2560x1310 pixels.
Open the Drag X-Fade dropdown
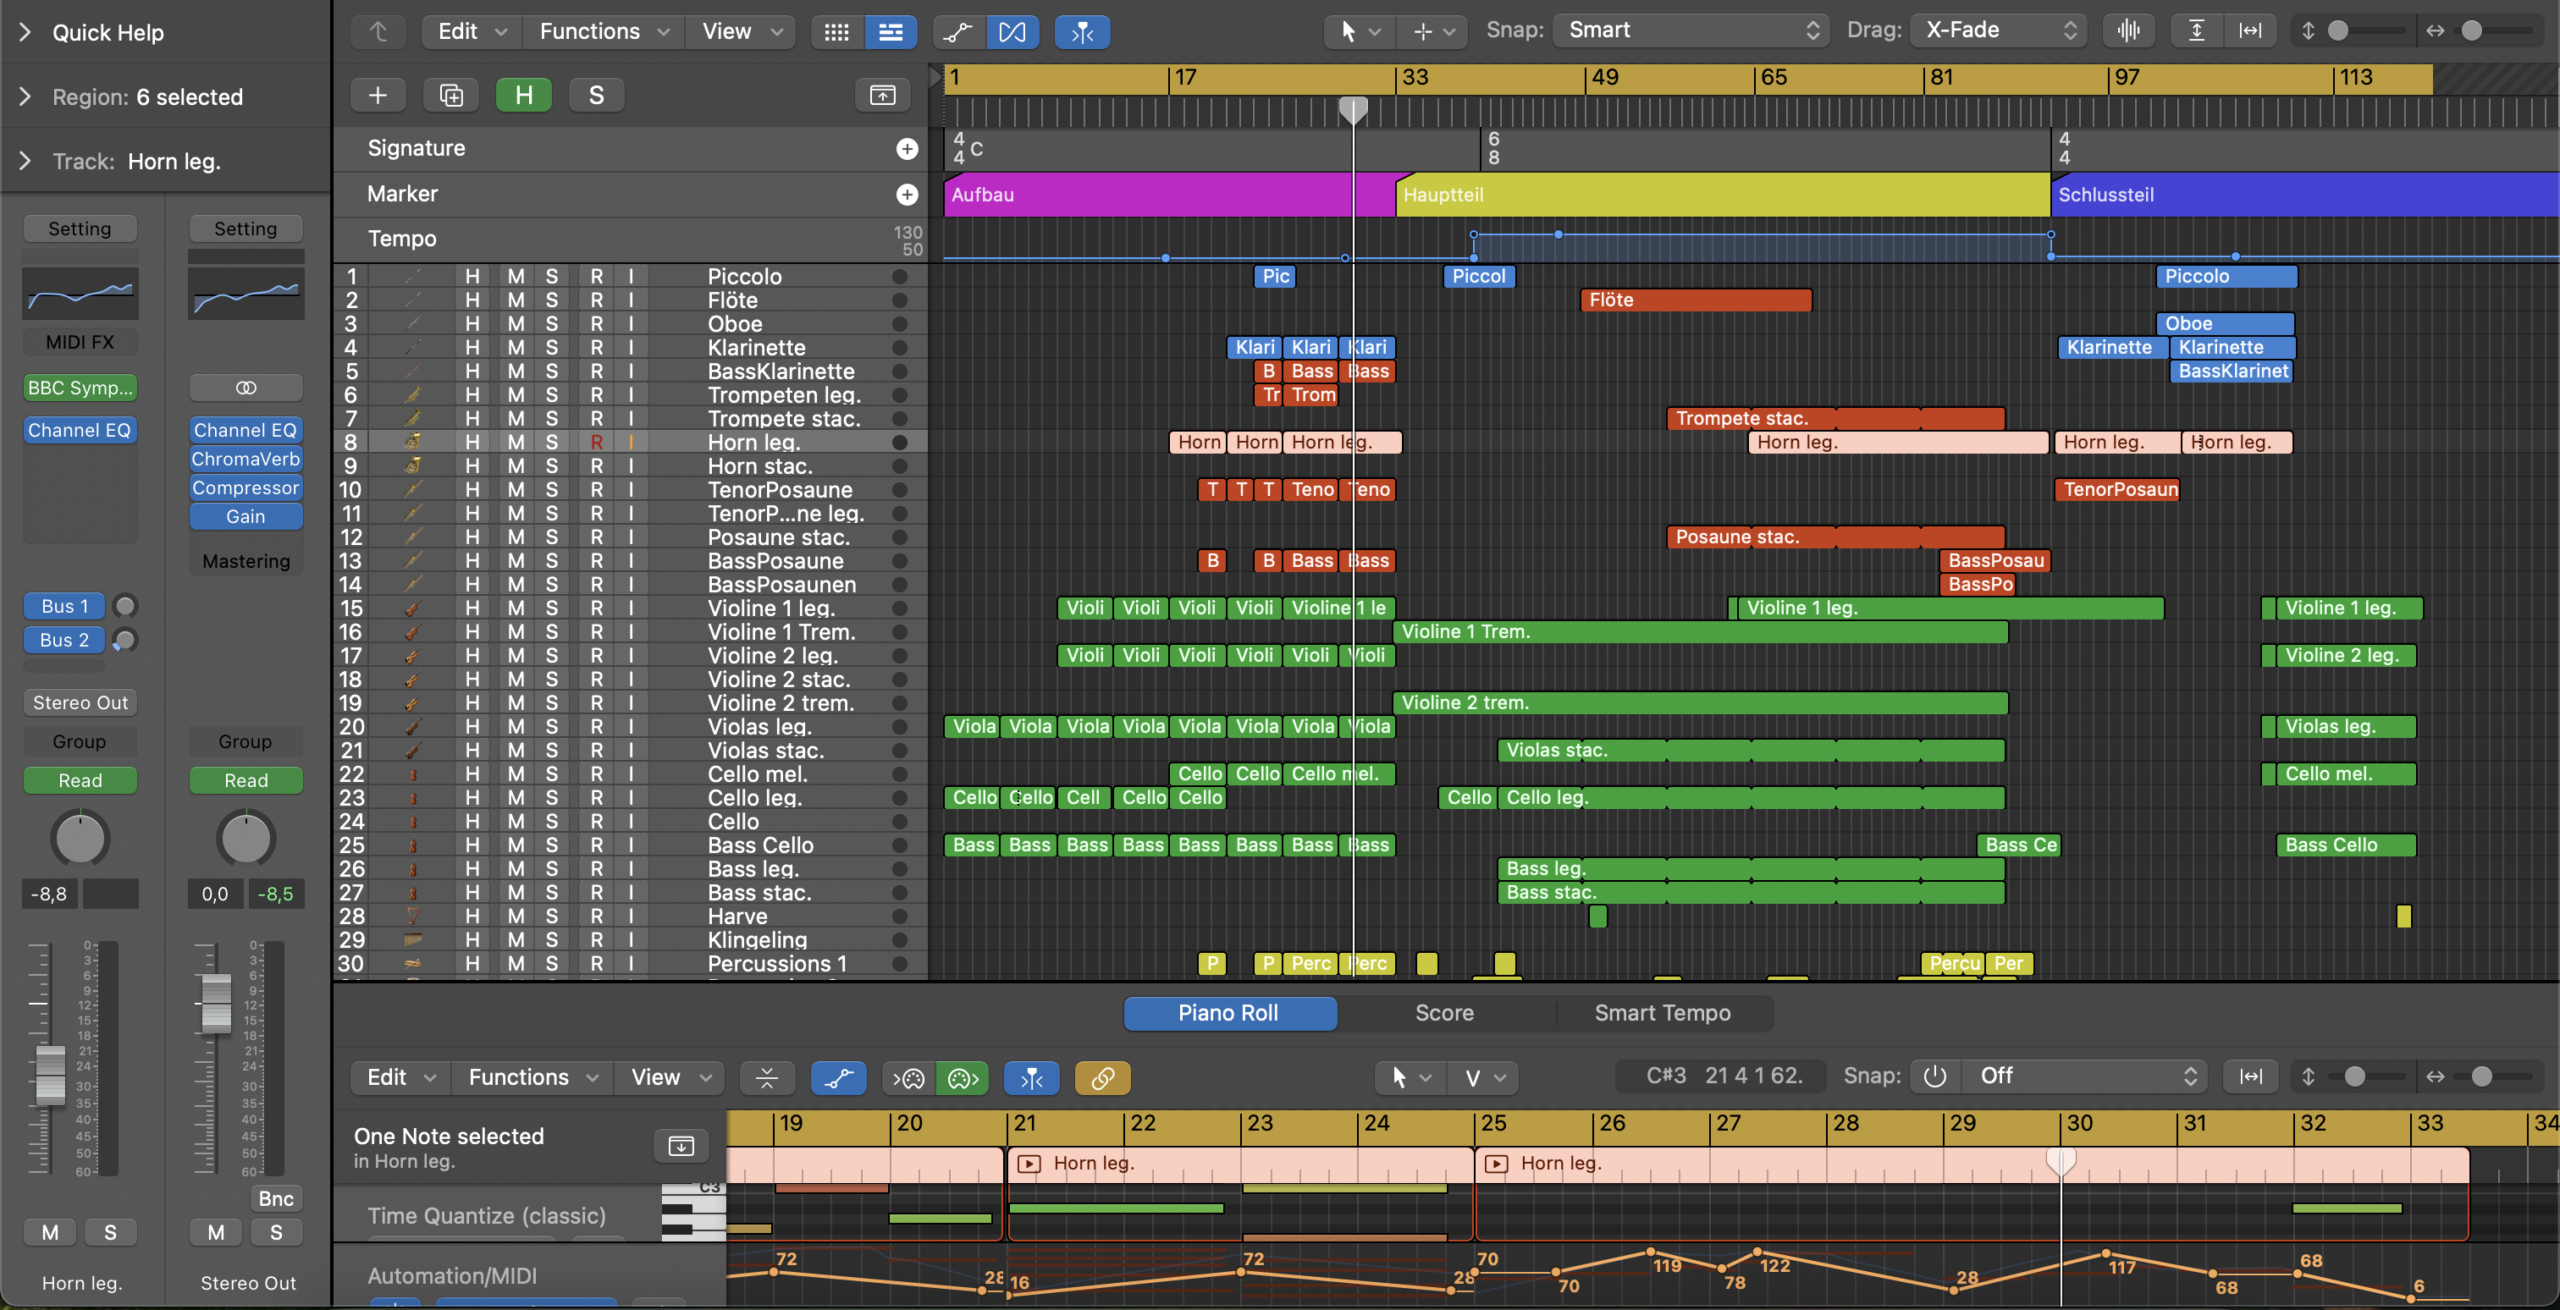[x=2000, y=31]
